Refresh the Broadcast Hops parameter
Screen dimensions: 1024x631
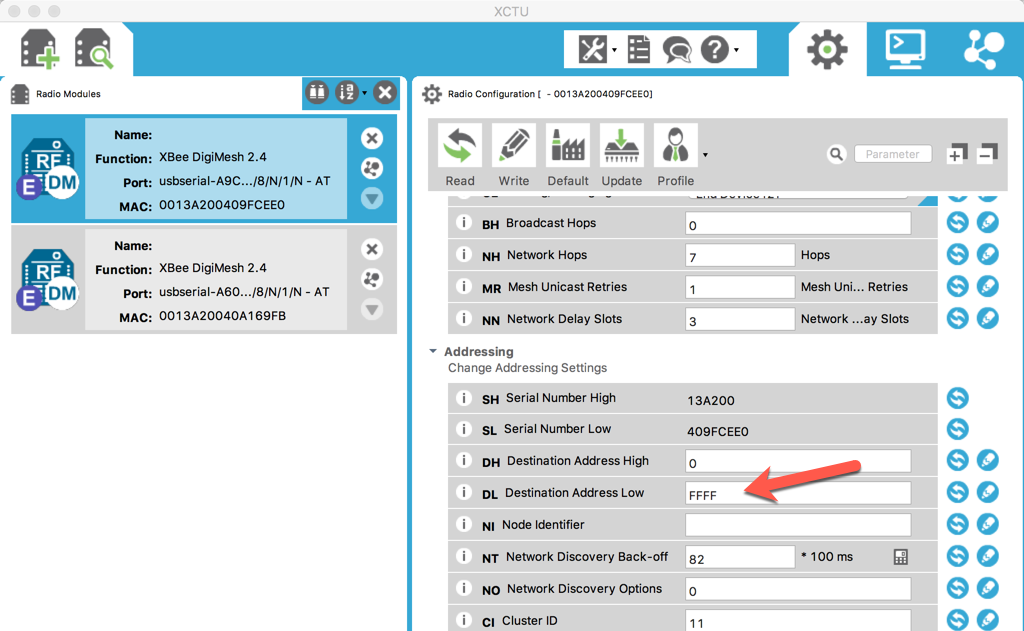(x=957, y=223)
